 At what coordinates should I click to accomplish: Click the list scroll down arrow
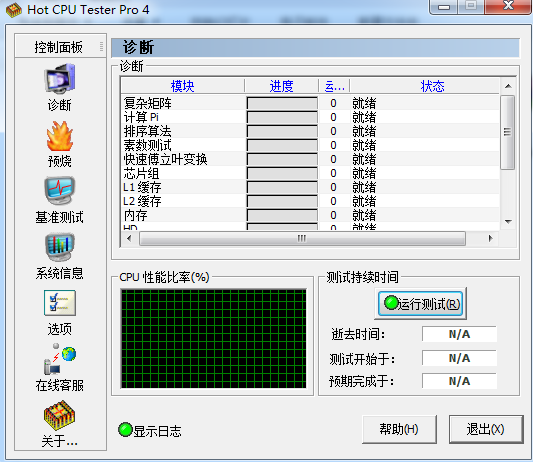pyautogui.click(x=508, y=222)
